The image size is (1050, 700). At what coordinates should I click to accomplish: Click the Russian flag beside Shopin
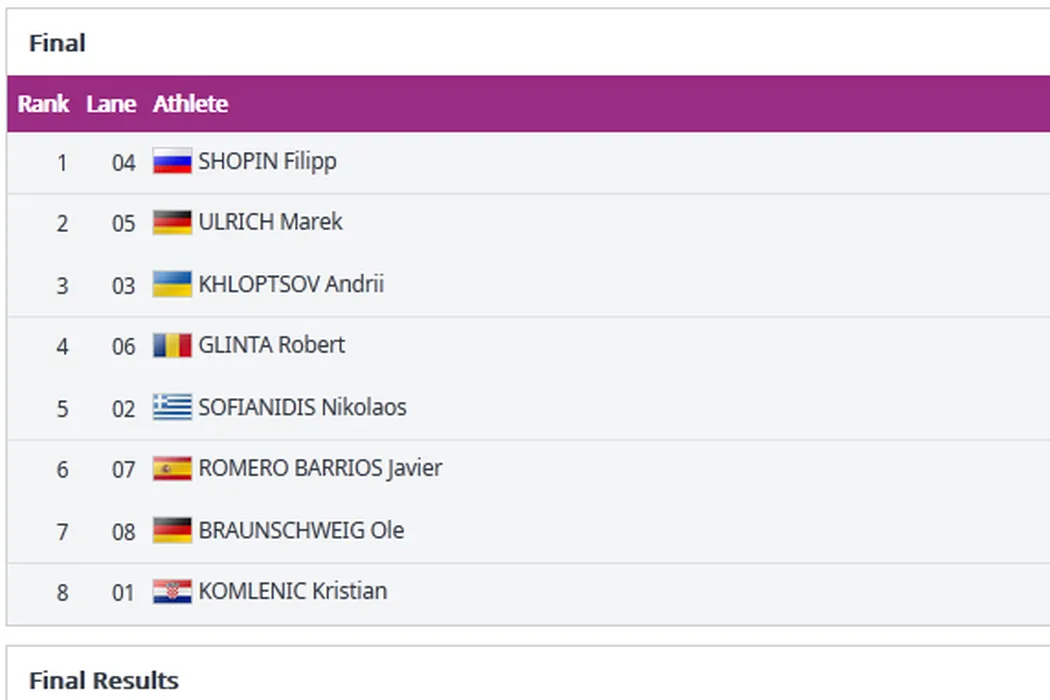point(172,161)
